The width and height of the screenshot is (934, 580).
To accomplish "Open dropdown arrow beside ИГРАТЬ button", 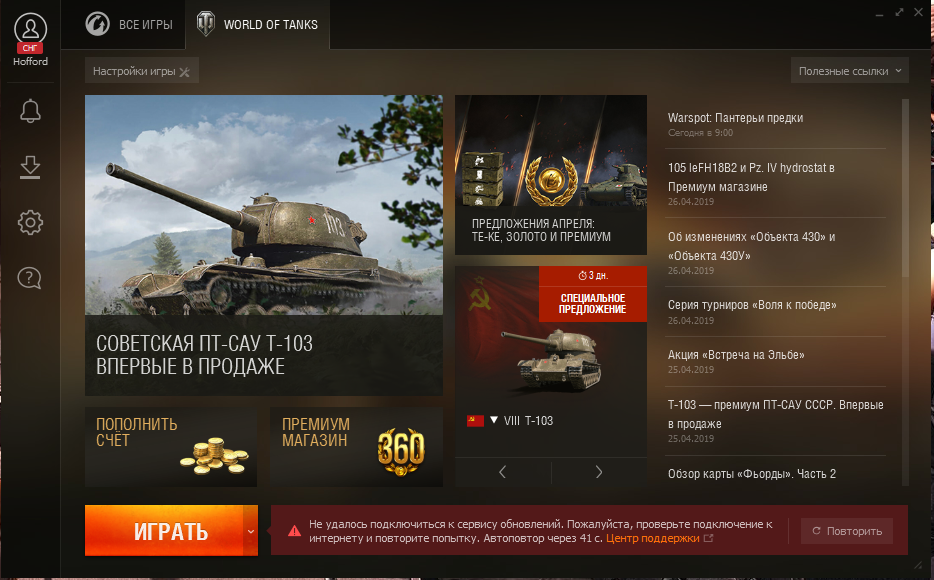I will [251, 531].
